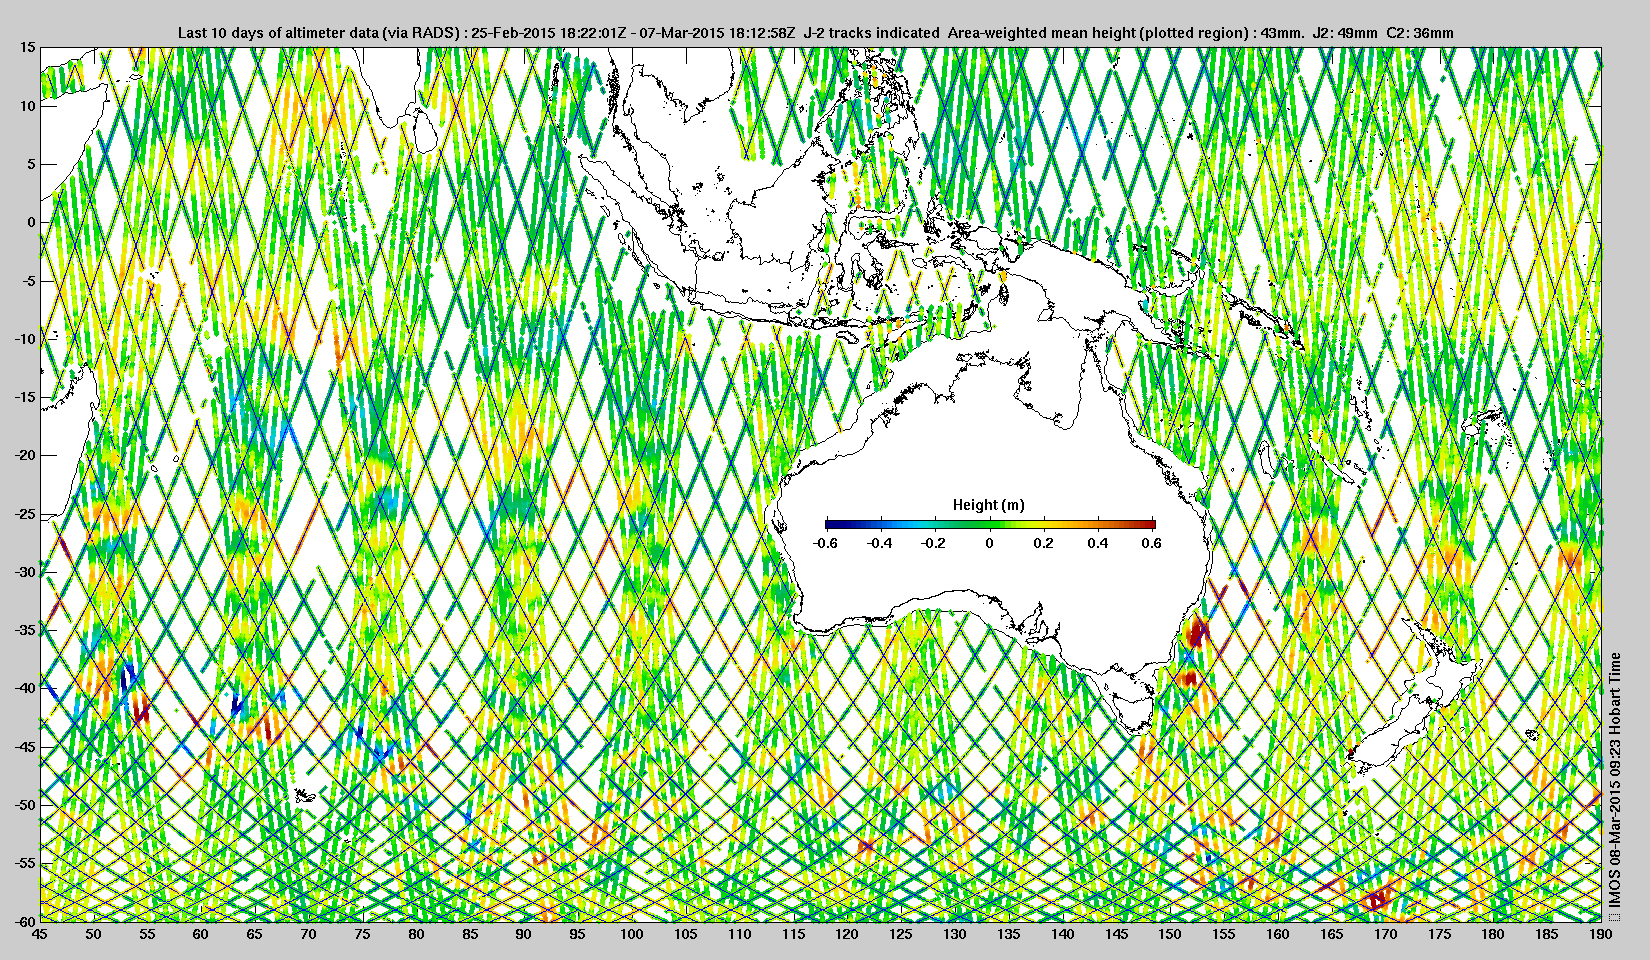Click latitude axis tick label 15
The width and height of the screenshot is (1650, 960).
coord(28,47)
